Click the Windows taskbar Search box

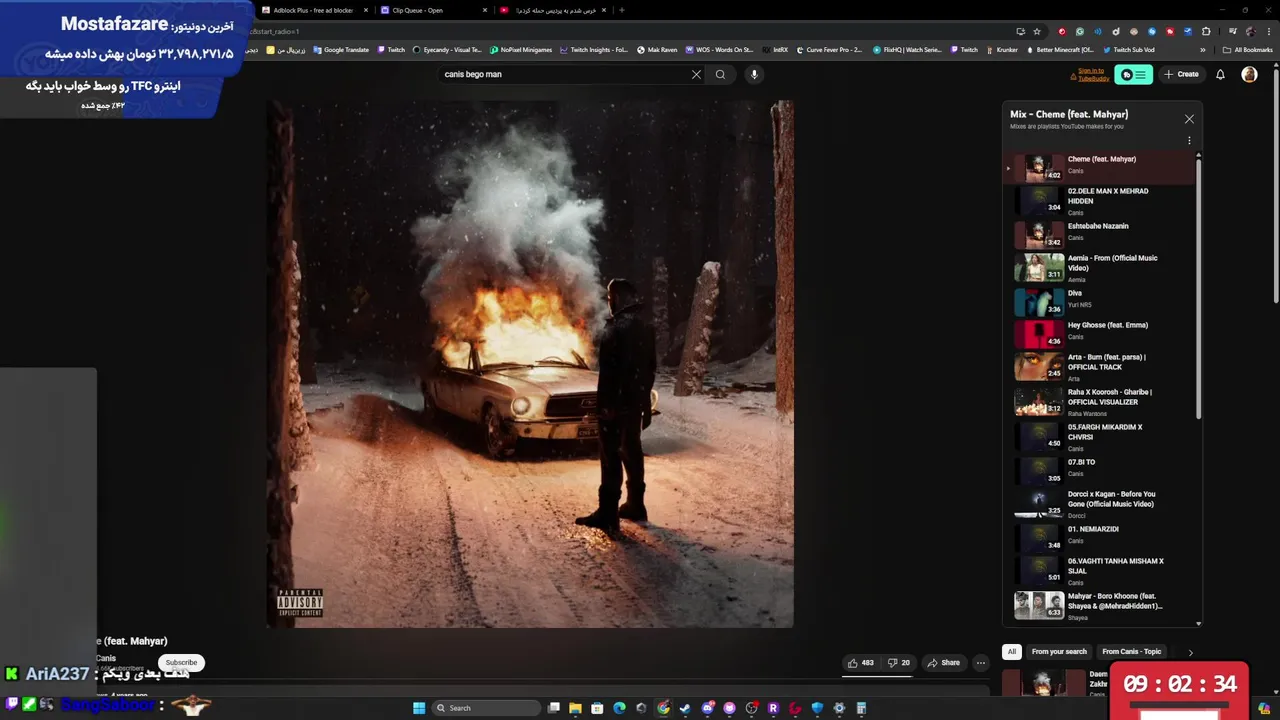[x=486, y=708]
